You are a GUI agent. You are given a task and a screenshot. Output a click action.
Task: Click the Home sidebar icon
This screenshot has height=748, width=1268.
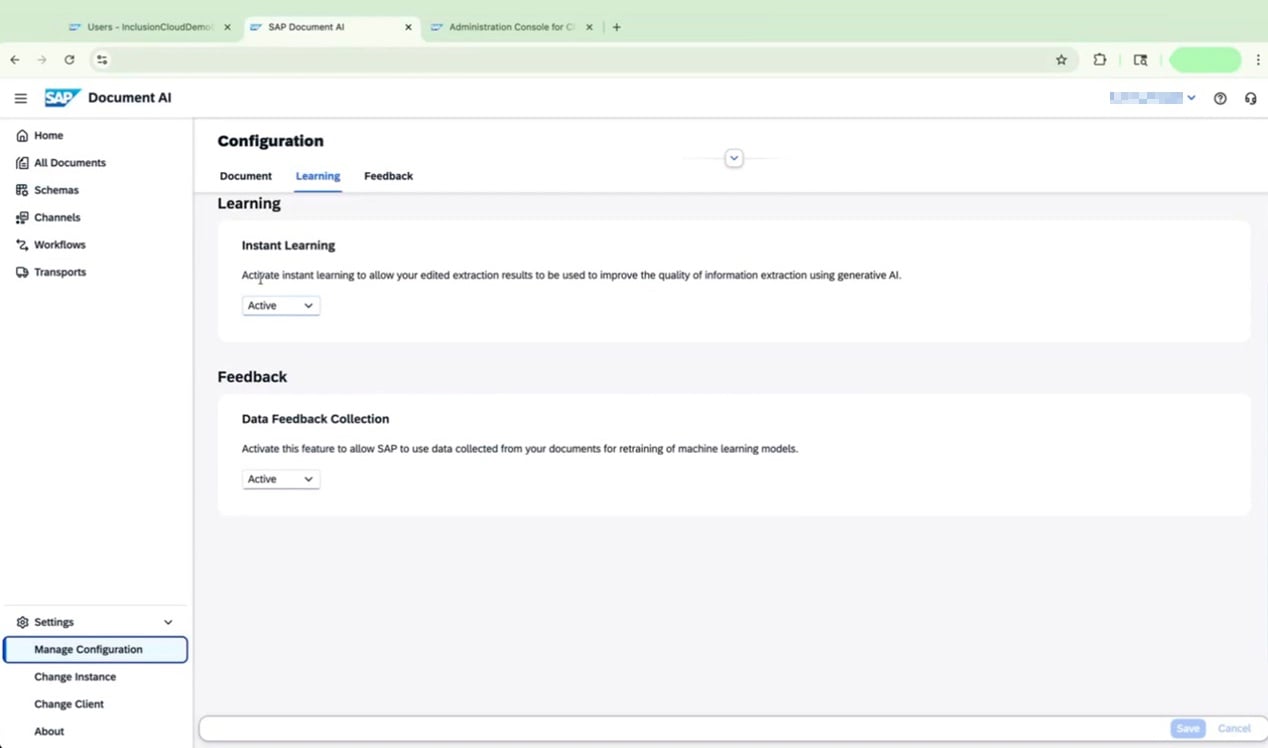coord(22,135)
